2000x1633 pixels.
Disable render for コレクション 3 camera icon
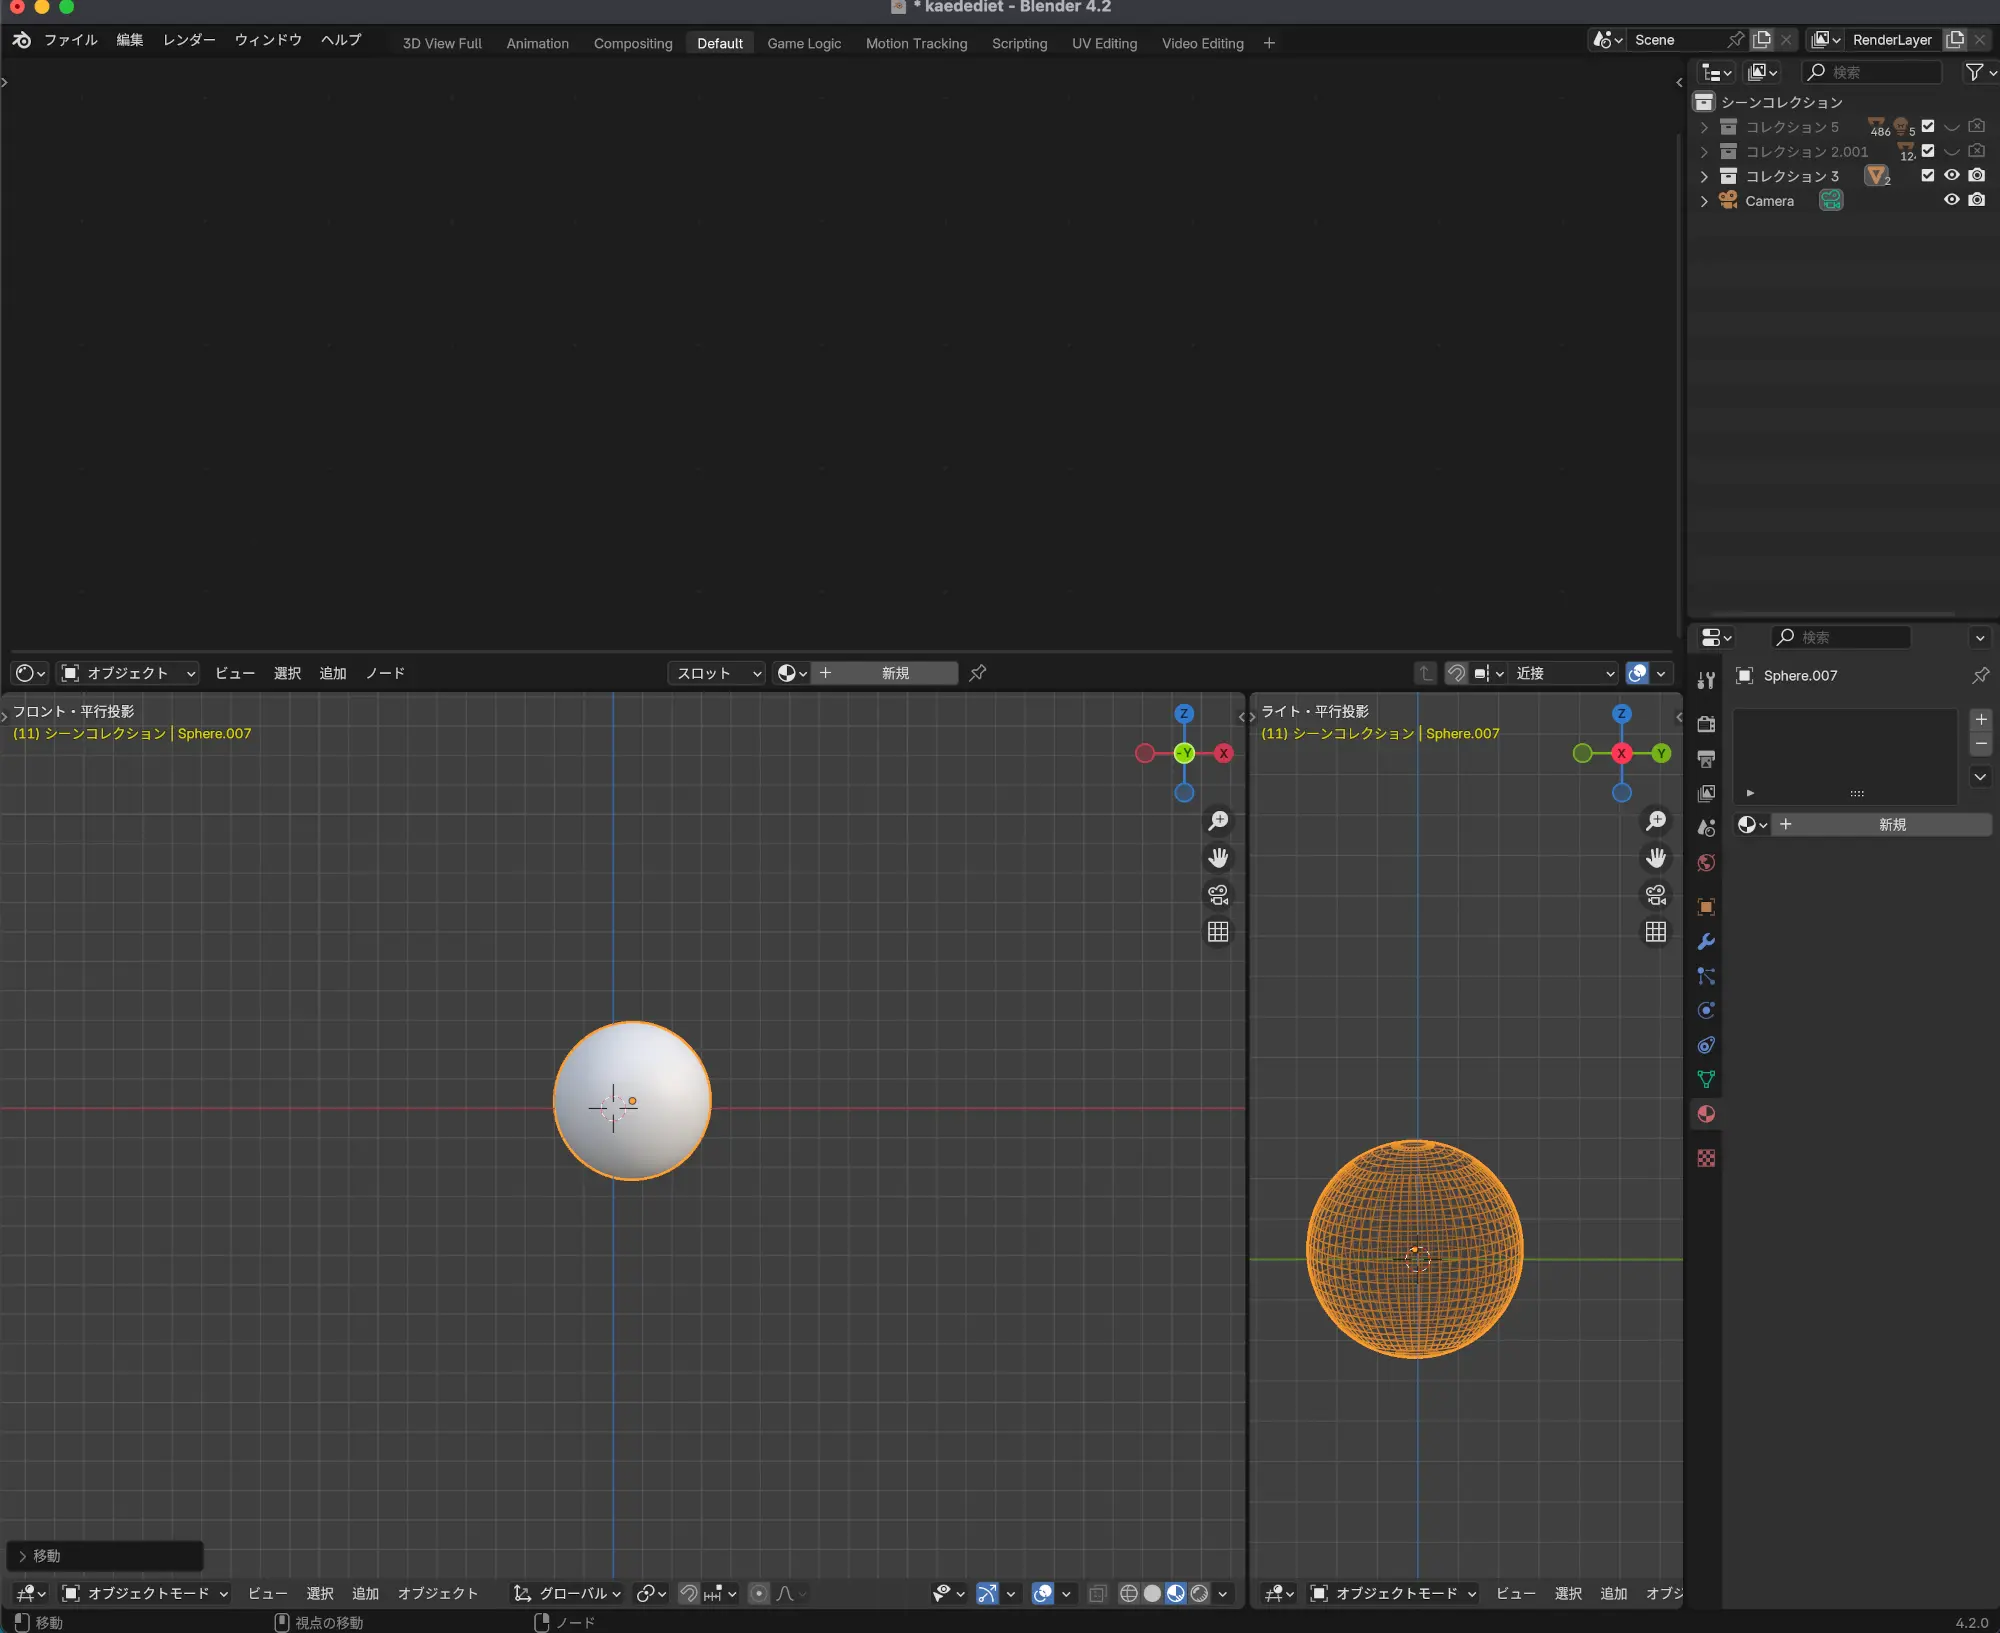coord(1977,175)
